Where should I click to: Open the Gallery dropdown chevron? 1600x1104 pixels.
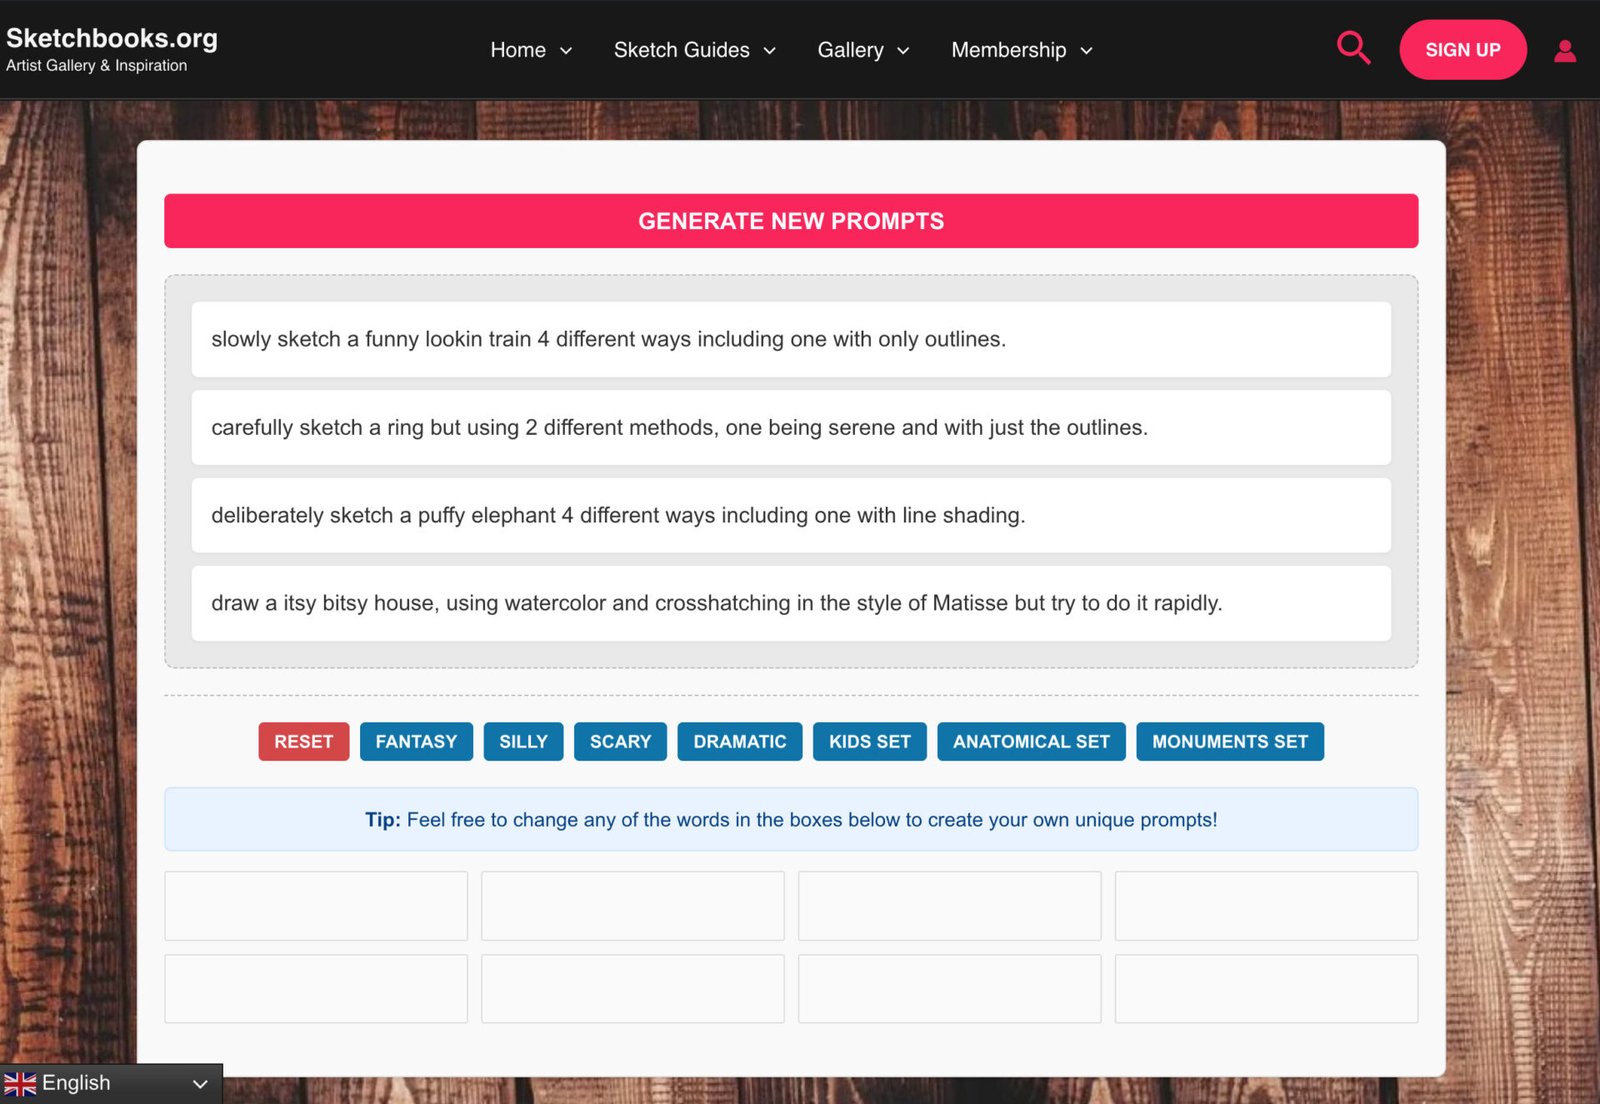pos(903,51)
